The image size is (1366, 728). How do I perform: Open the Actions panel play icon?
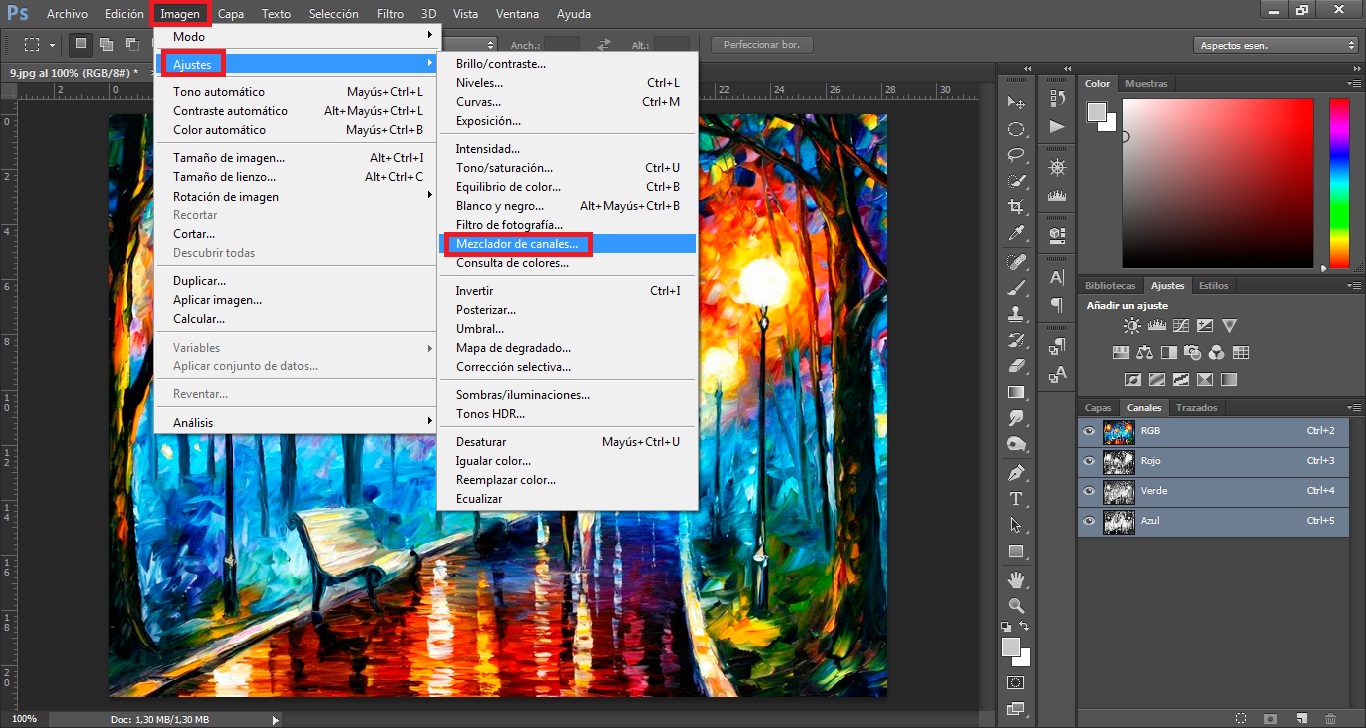[x=1057, y=126]
